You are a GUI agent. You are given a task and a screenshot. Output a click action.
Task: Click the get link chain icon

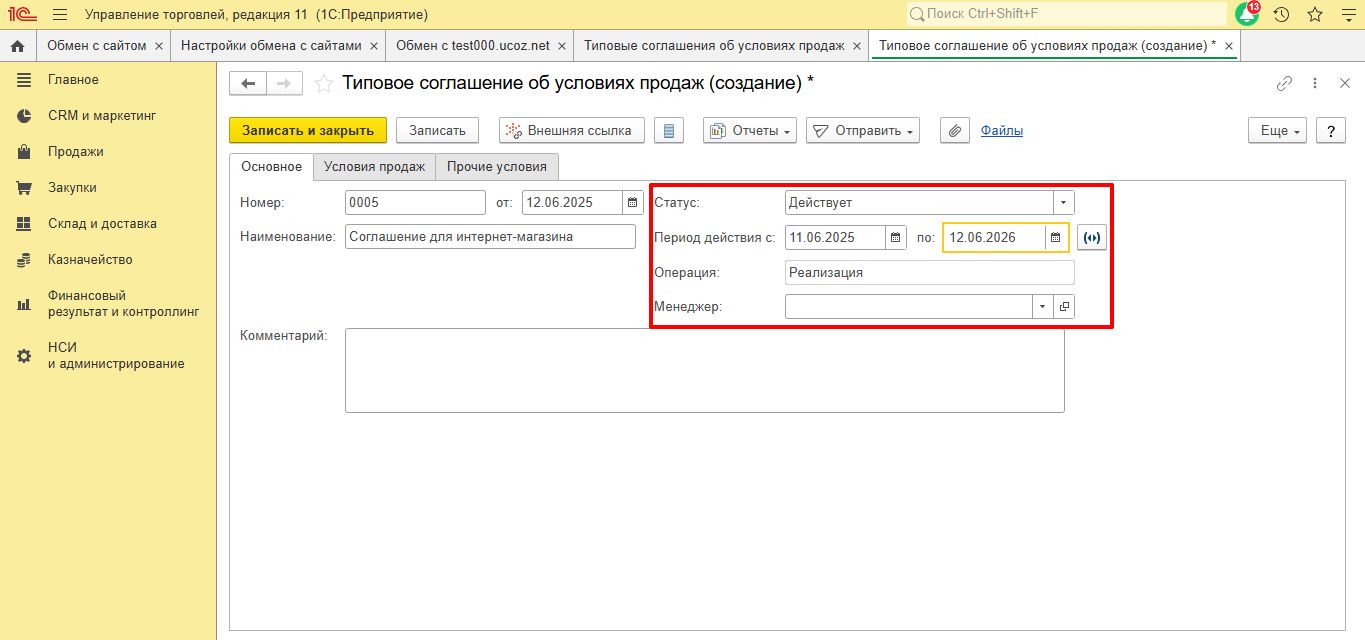coord(1284,84)
